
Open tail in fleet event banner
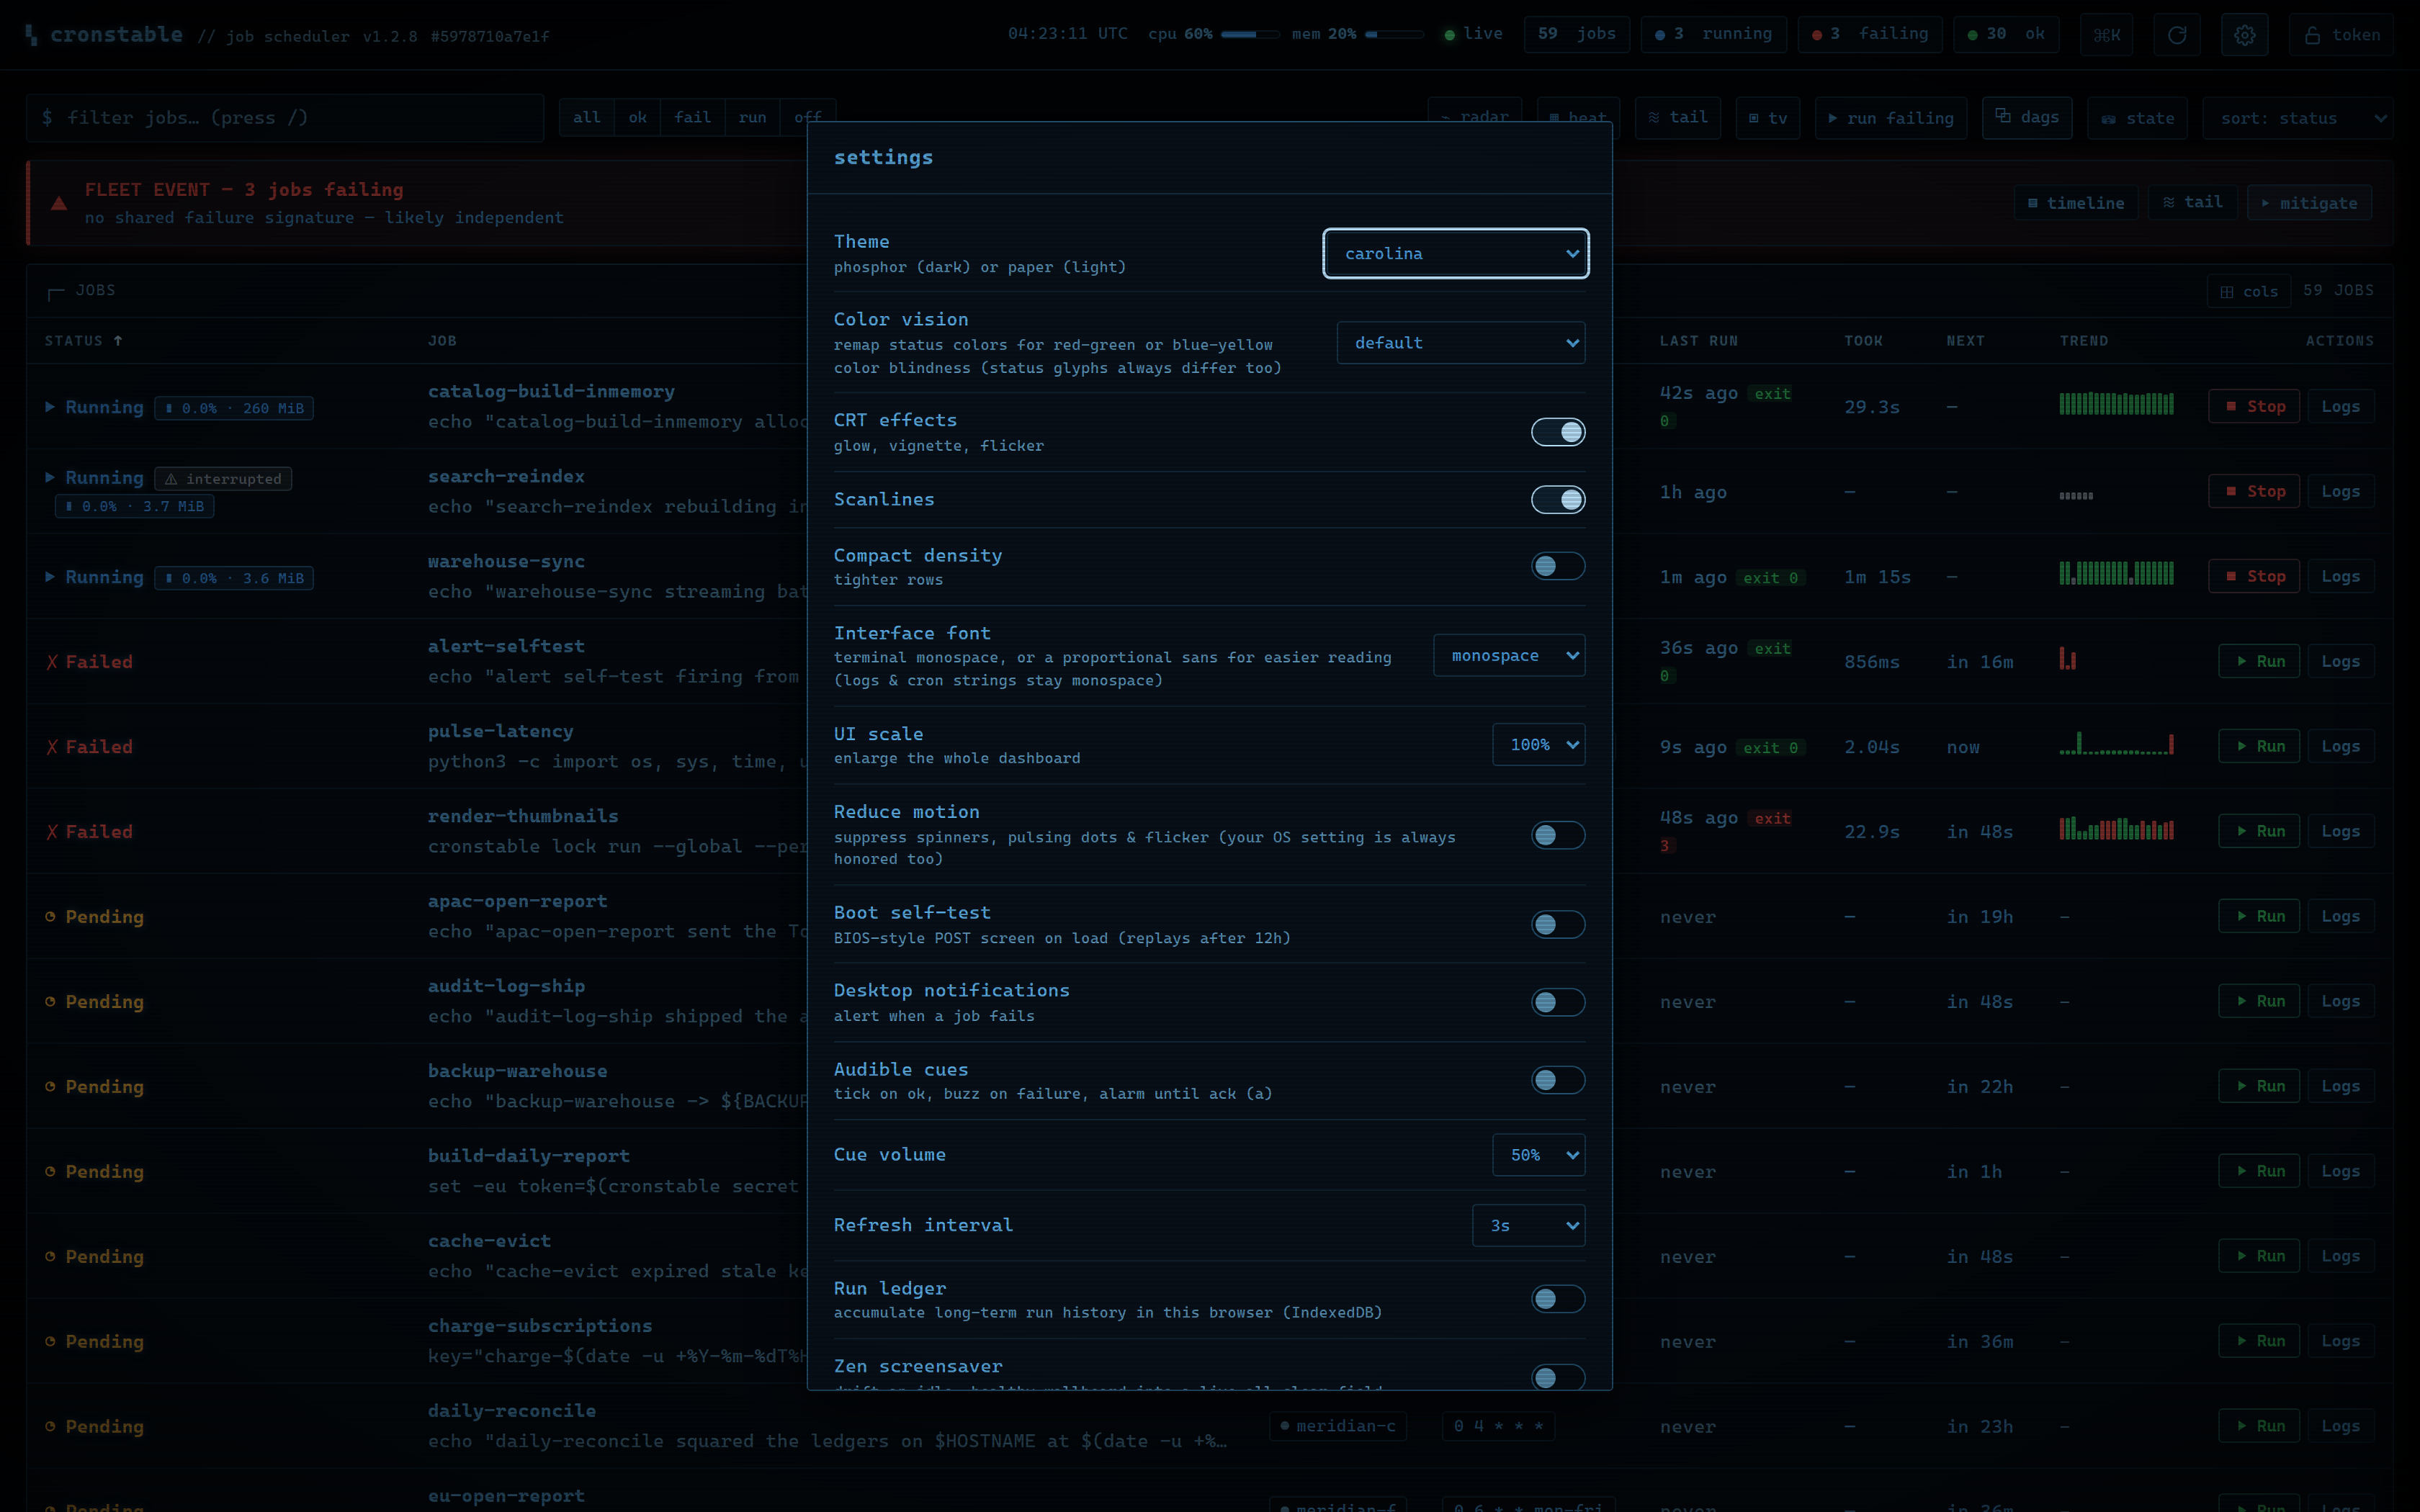click(x=2192, y=203)
